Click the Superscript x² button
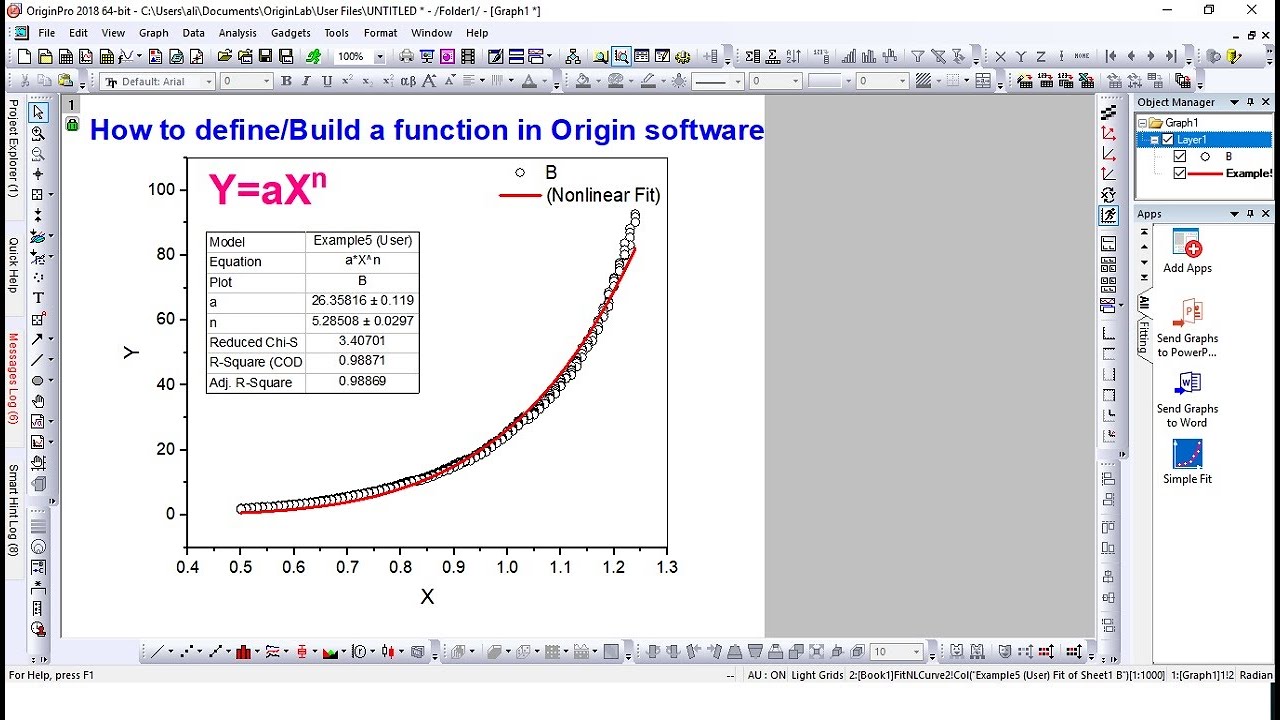 click(x=347, y=81)
